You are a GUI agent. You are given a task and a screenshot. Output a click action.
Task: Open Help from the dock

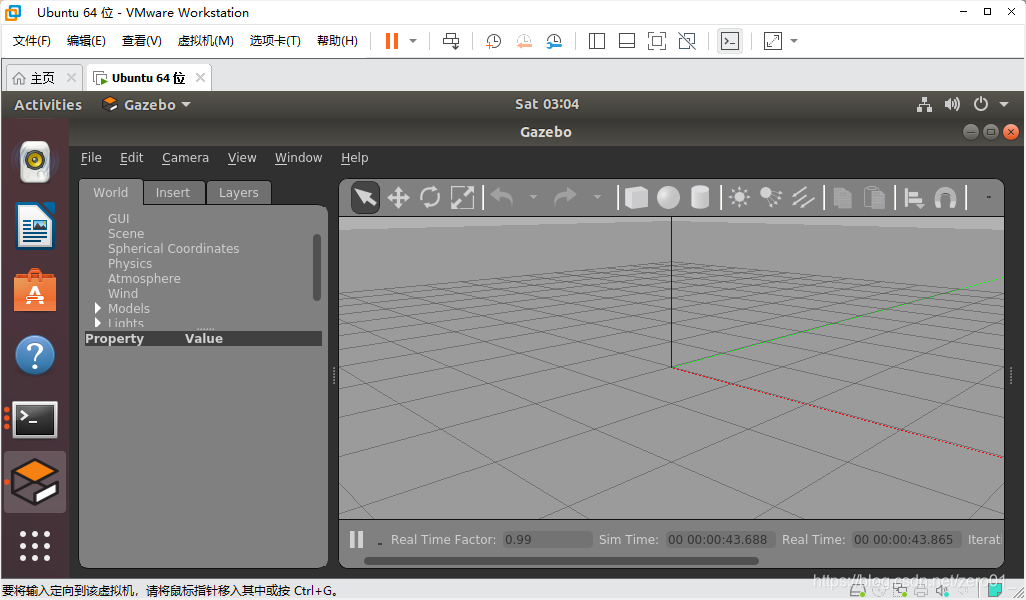(35, 355)
